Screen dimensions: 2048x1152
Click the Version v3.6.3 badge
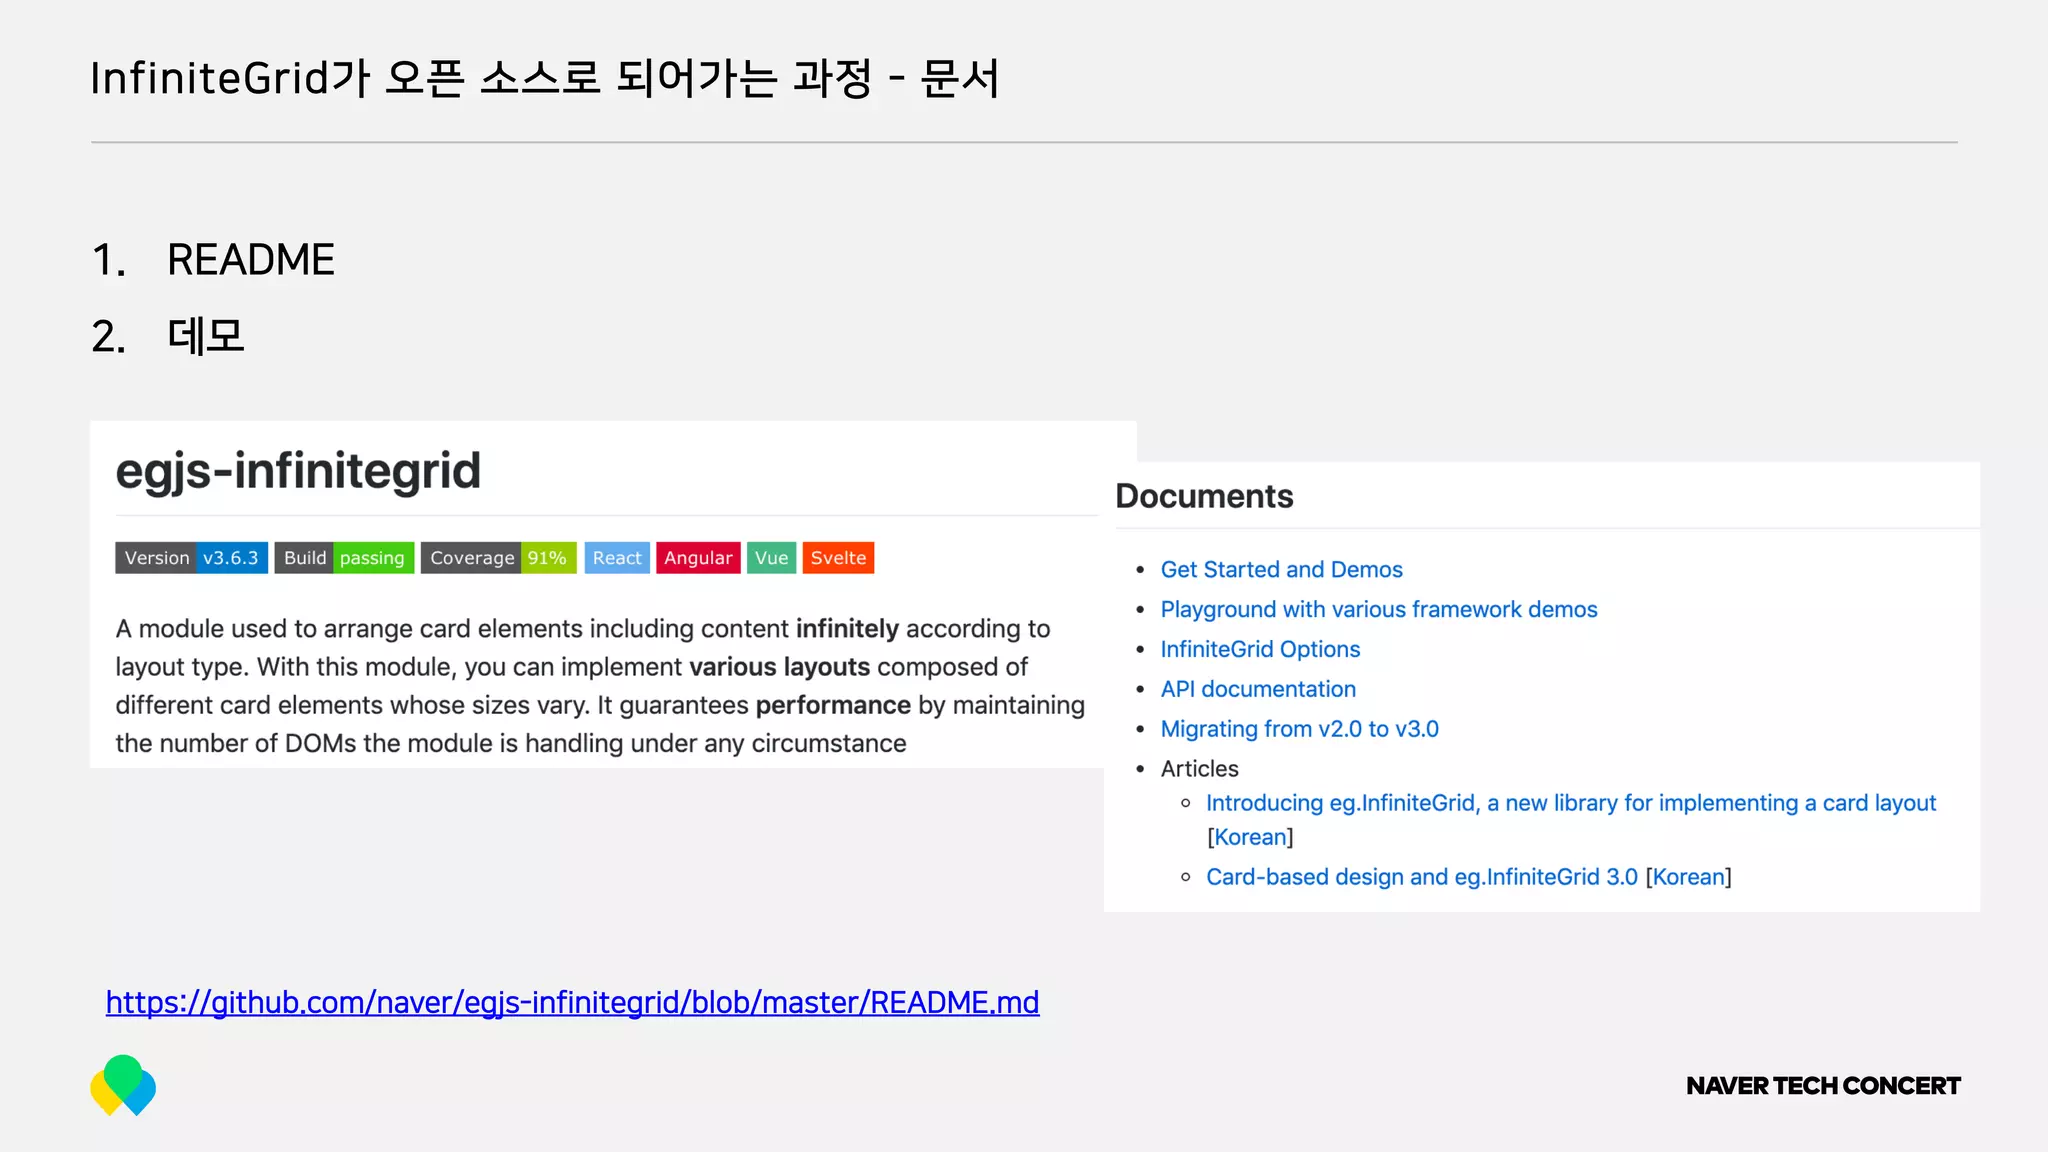tap(191, 558)
